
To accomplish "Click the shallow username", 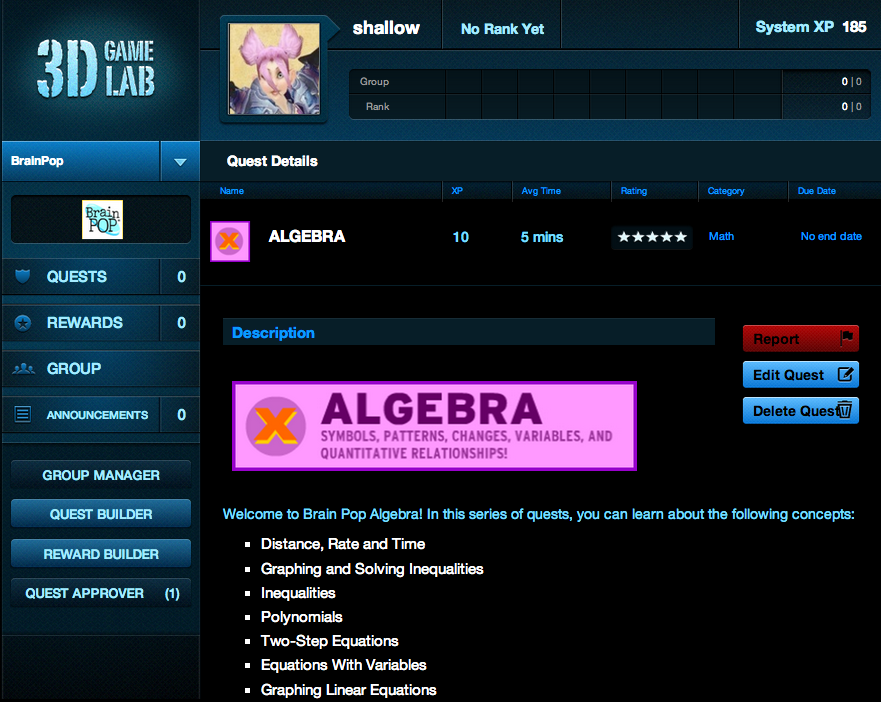I will pyautogui.click(x=386, y=28).
